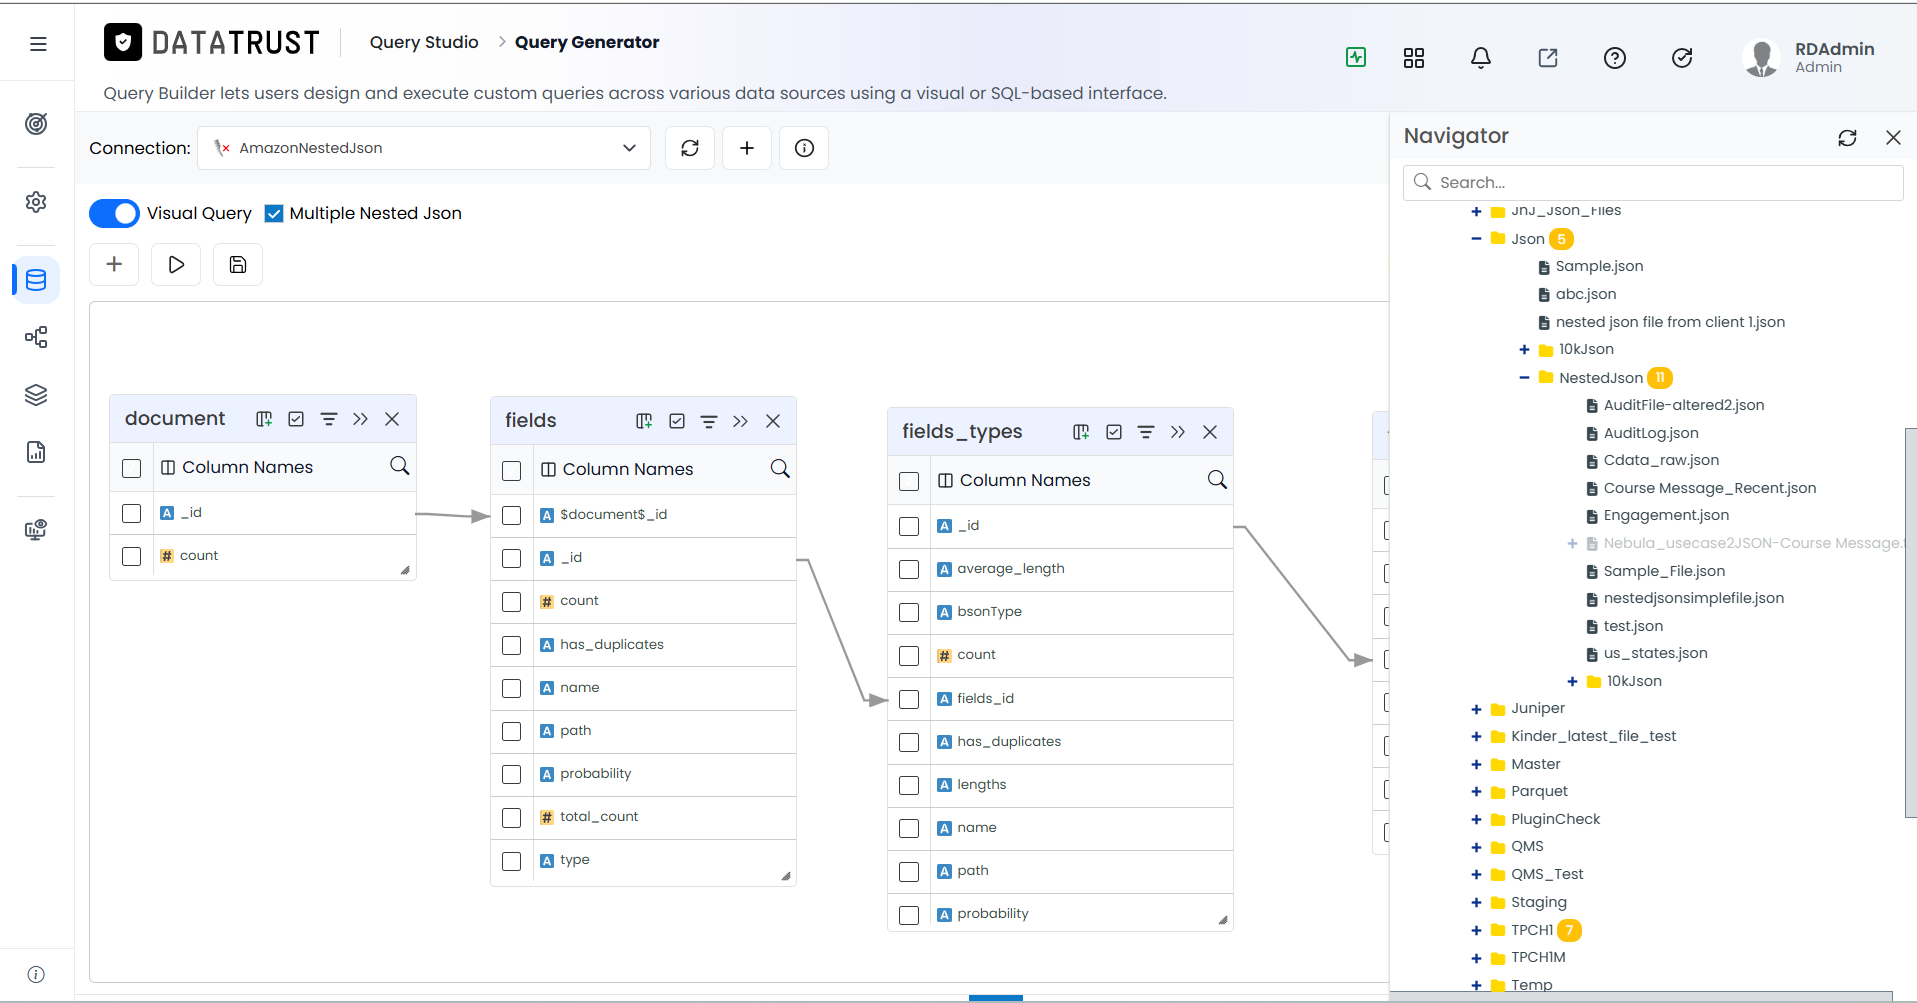Image resolution: width=1917 pixels, height=1003 pixels.
Task: Click the external link icon in header
Action: (x=1548, y=58)
